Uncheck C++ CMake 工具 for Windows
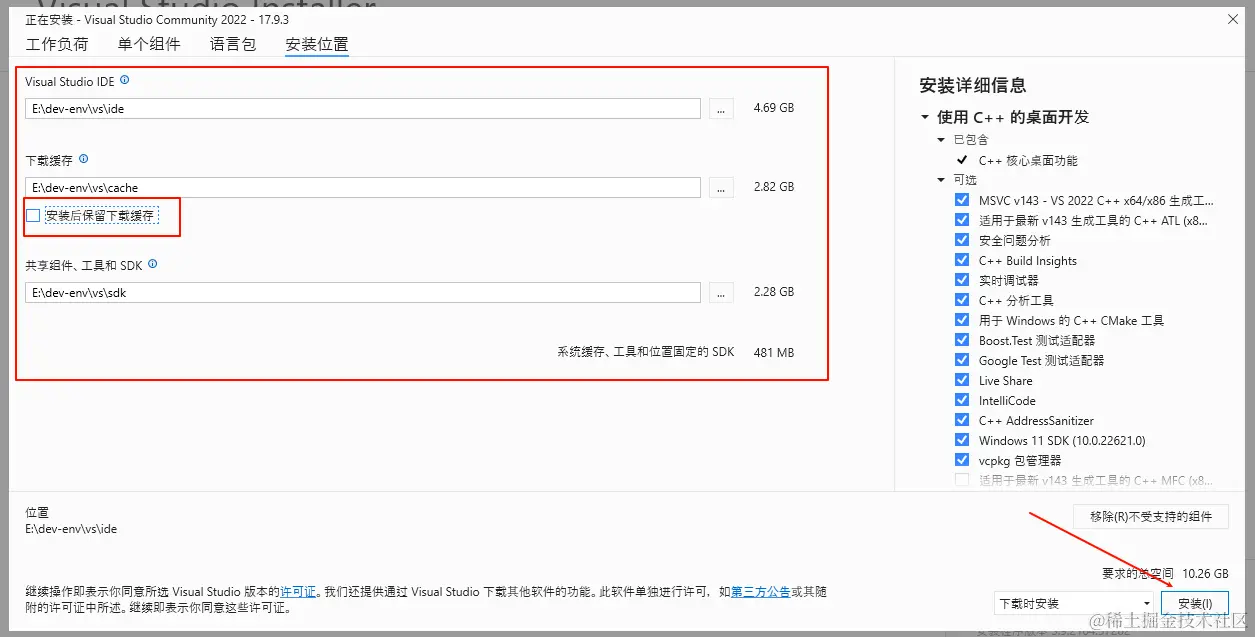Viewport: 1255px width, 637px height. pos(962,320)
